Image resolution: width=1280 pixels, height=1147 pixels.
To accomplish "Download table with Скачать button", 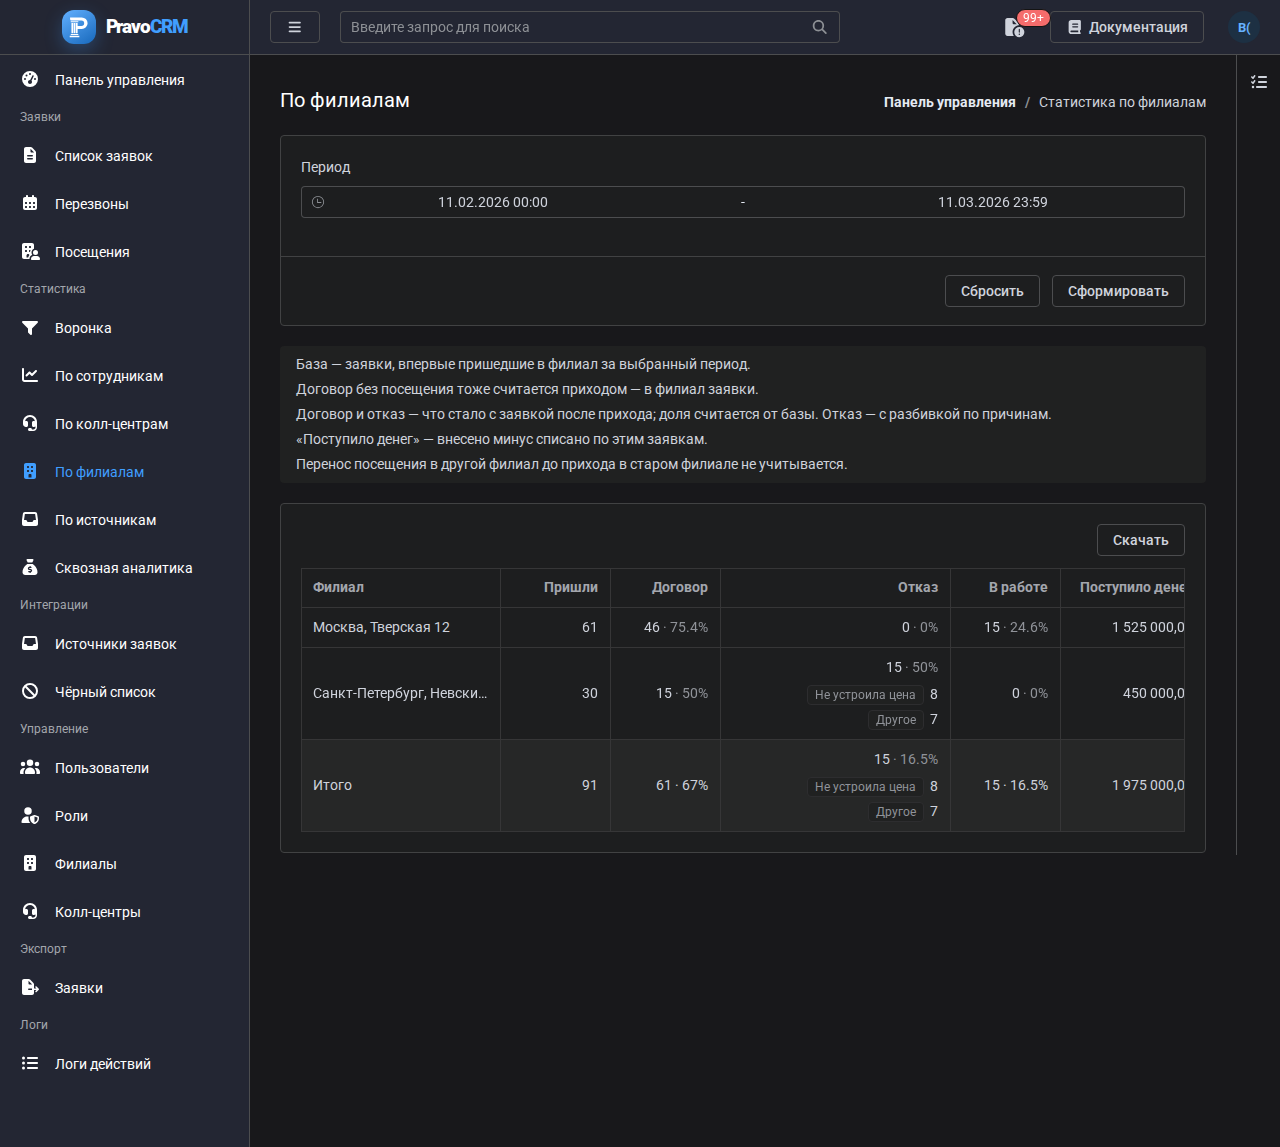I will (x=1141, y=540).
